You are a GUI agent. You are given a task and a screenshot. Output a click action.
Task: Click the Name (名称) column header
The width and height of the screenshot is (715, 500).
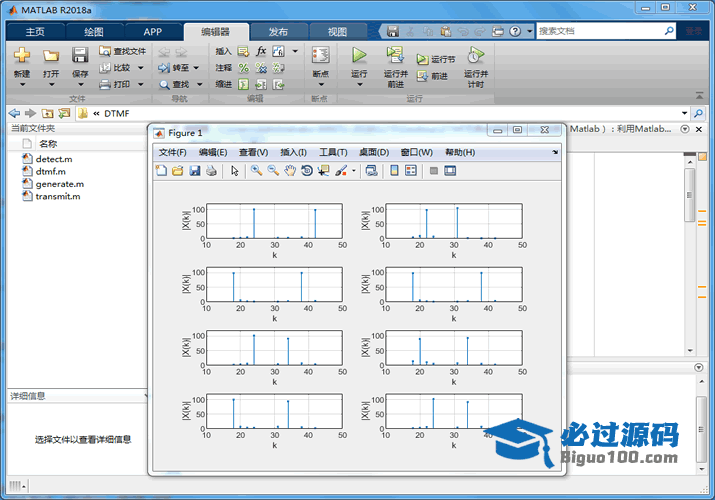(x=48, y=144)
